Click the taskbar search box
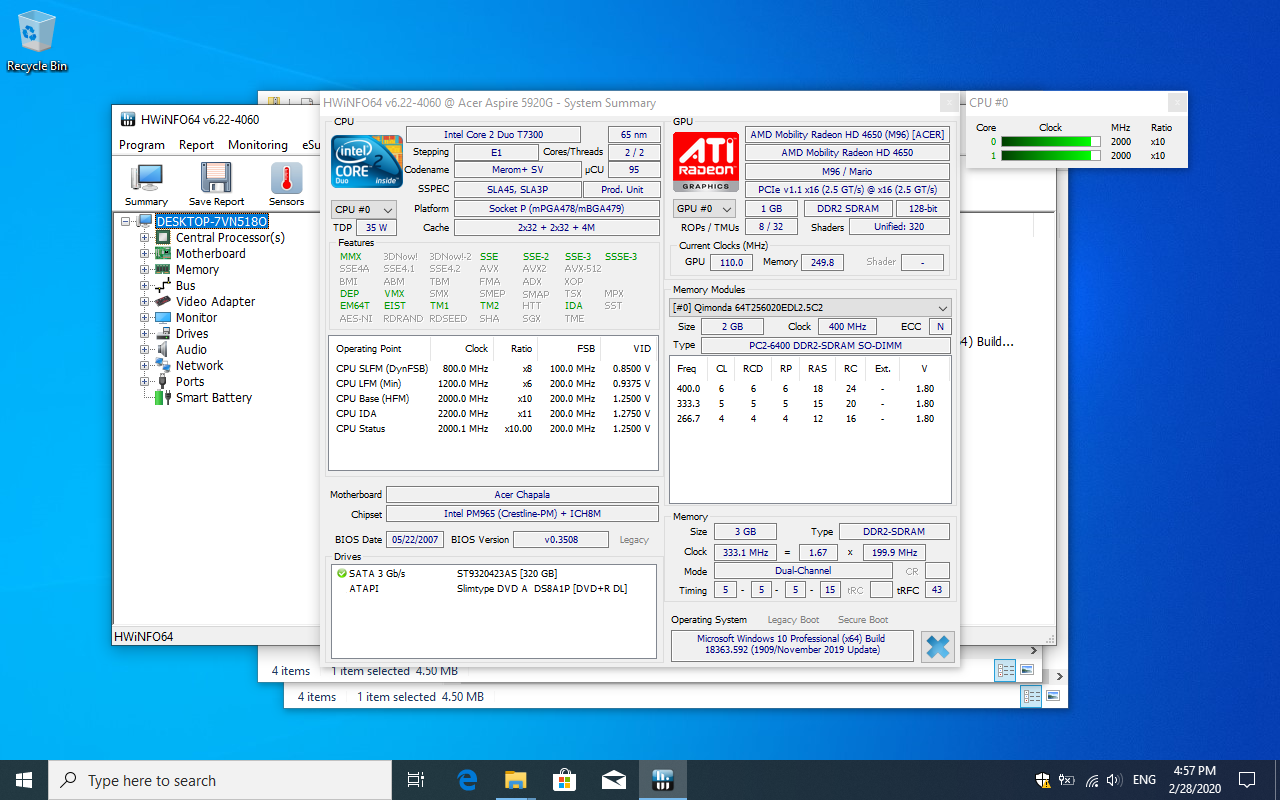 click(x=220, y=780)
